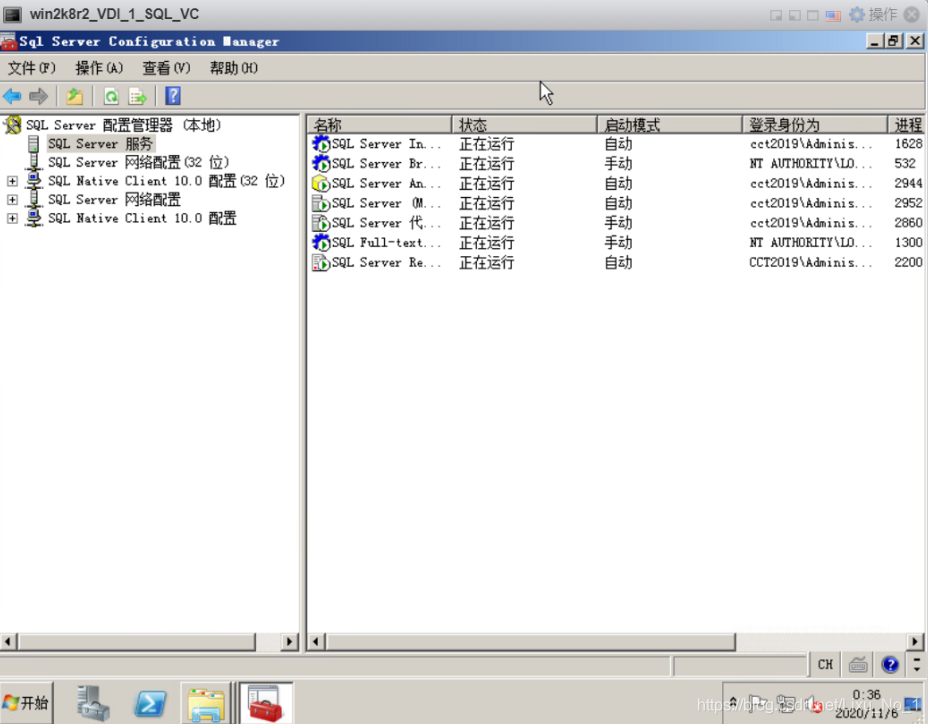Select the SQL Server Br... service icon
The height and width of the screenshot is (724, 928).
pyautogui.click(x=321, y=163)
